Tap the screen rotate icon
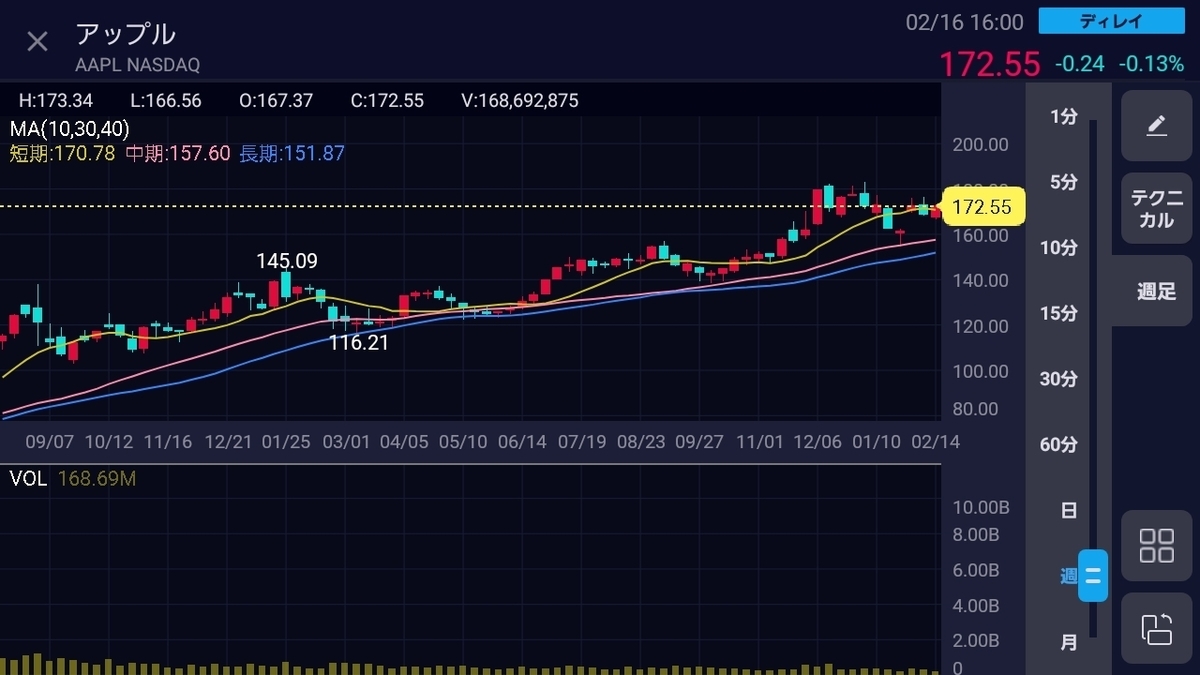This screenshot has height=675, width=1200. (x=1156, y=630)
